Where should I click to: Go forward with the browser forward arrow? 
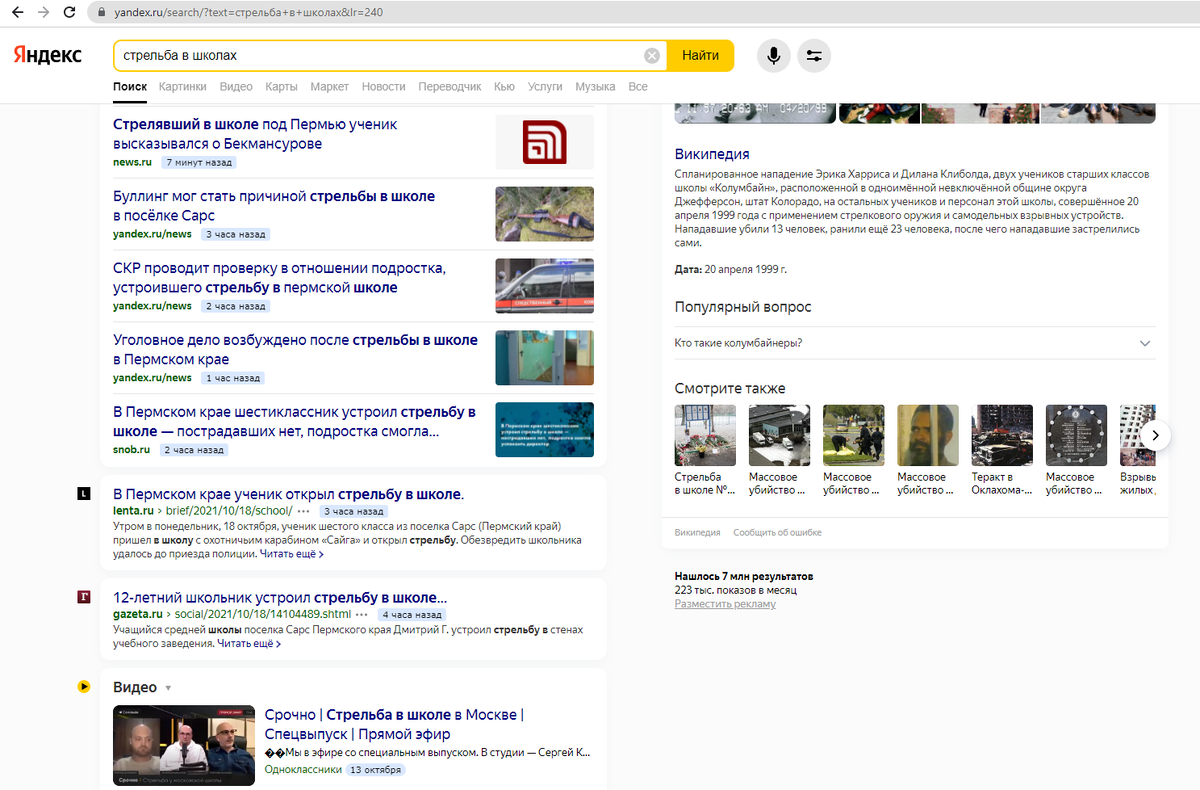(43, 13)
